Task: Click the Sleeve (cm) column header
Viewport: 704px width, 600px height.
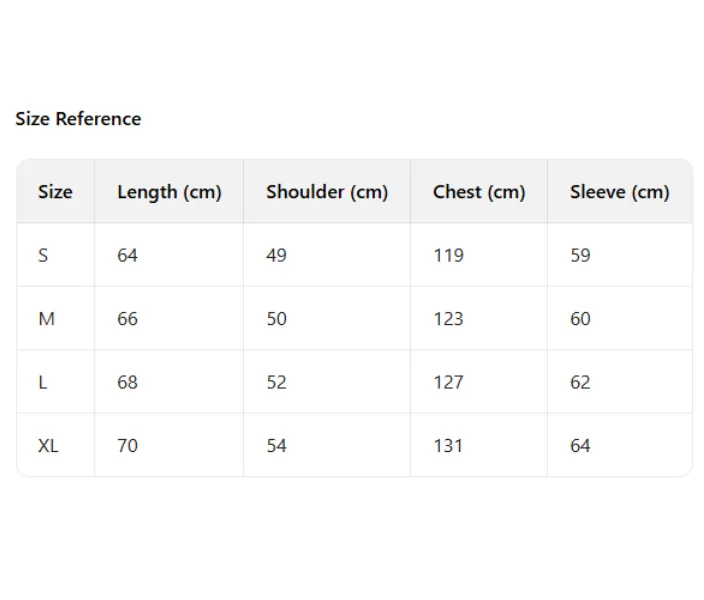Action: pos(620,192)
